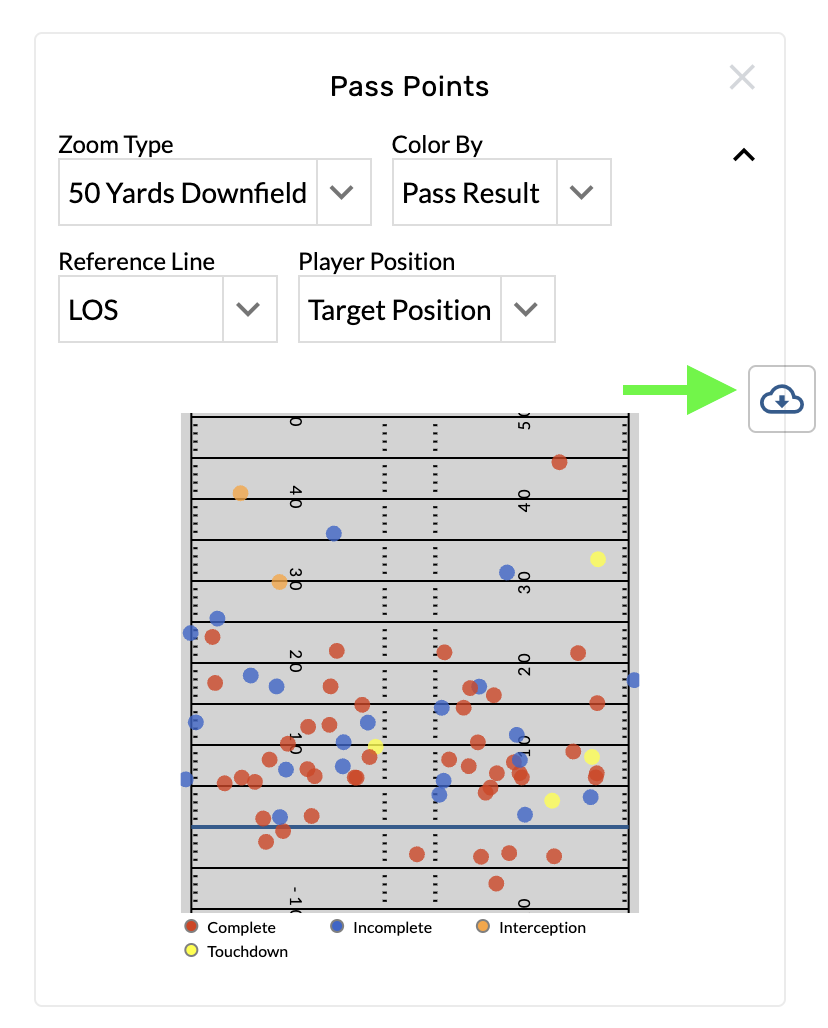Click the Incomplete legend label

[392, 928]
